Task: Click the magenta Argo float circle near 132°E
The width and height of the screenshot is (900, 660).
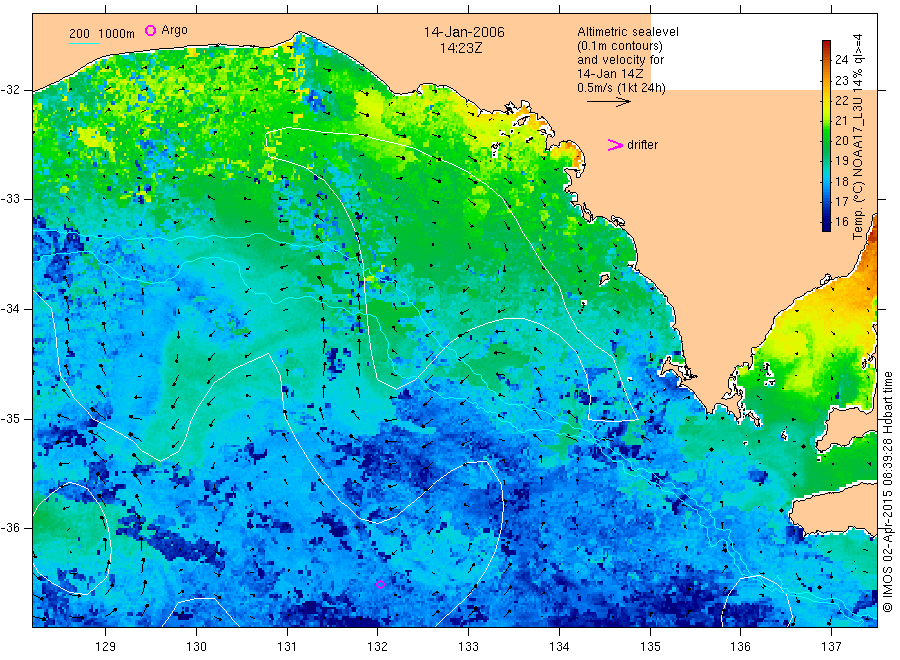Action: pos(380,584)
